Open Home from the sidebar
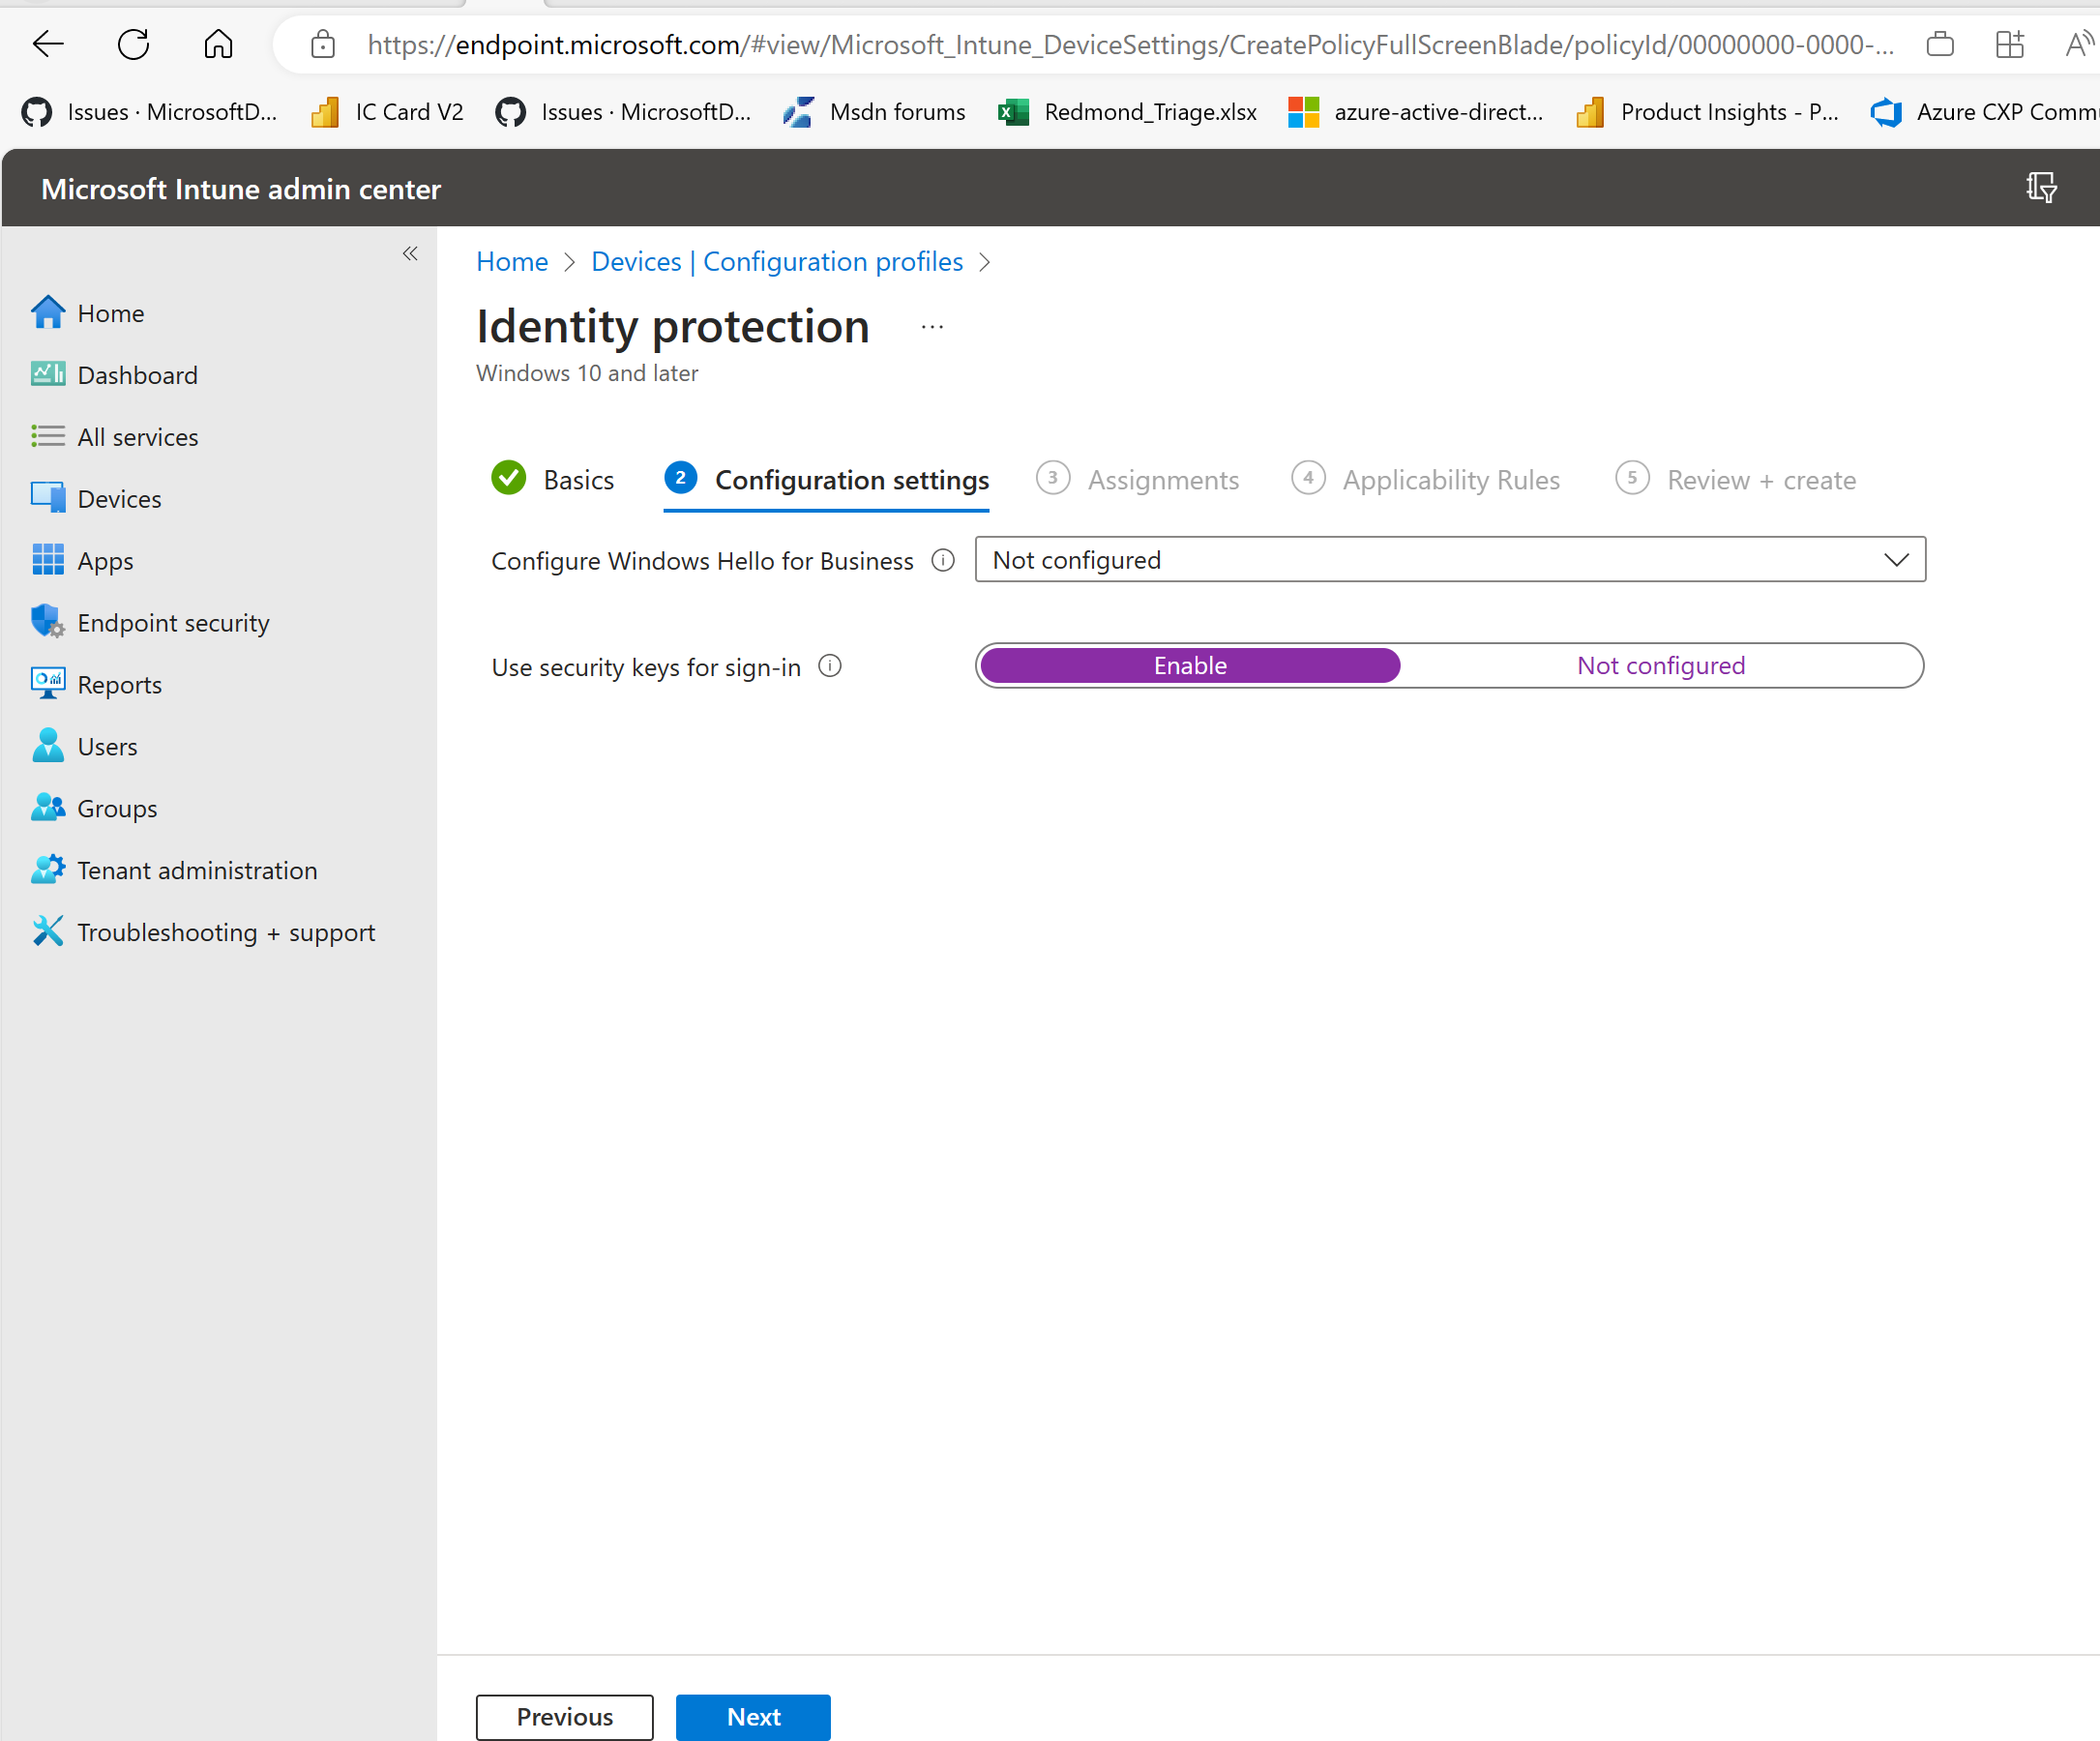The width and height of the screenshot is (2100, 1741). [88, 313]
